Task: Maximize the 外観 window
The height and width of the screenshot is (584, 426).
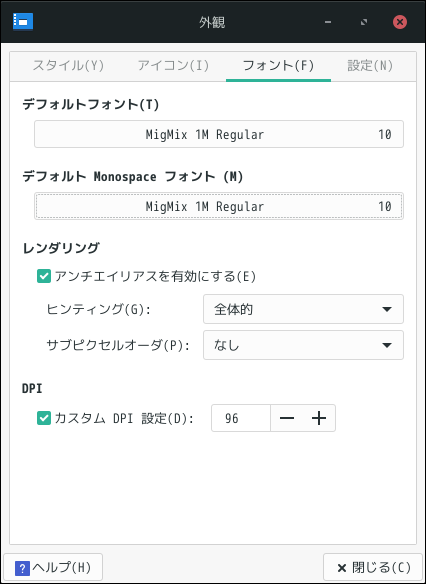Action: pos(364,22)
